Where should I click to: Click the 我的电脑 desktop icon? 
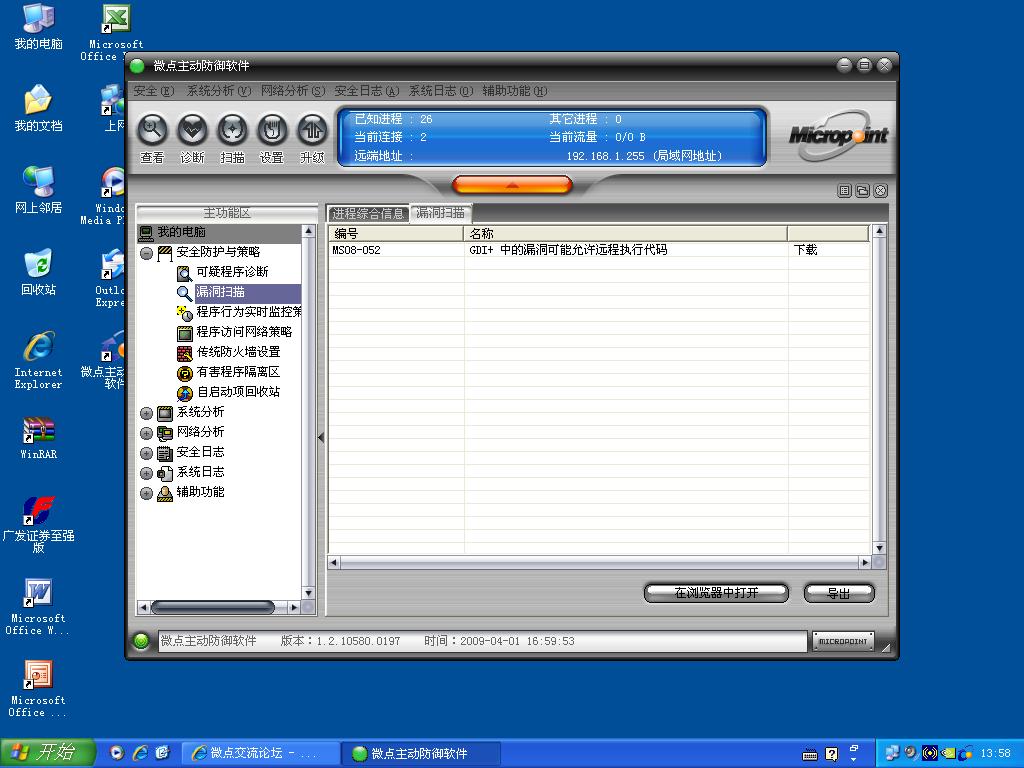click(39, 26)
